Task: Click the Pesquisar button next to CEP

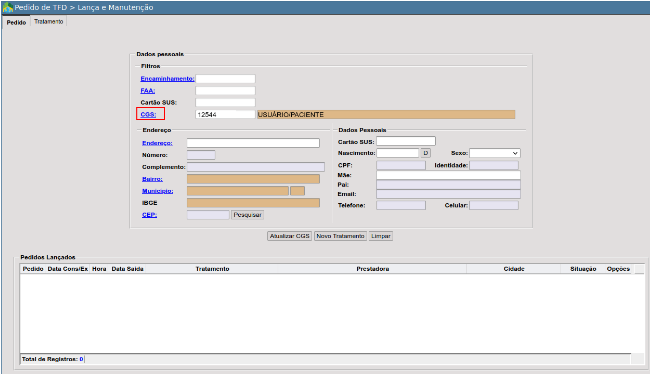Action: [247, 215]
